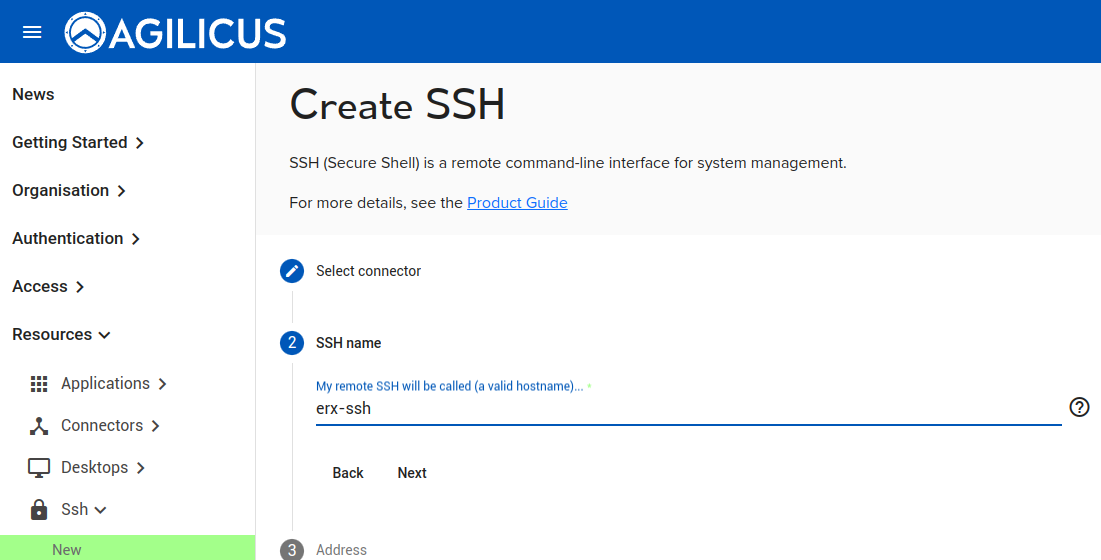Image resolution: width=1101 pixels, height=560 pixels.
Task: Open the hamburger navigation menu
Action: pyautogui.click(x=32, y=32)
